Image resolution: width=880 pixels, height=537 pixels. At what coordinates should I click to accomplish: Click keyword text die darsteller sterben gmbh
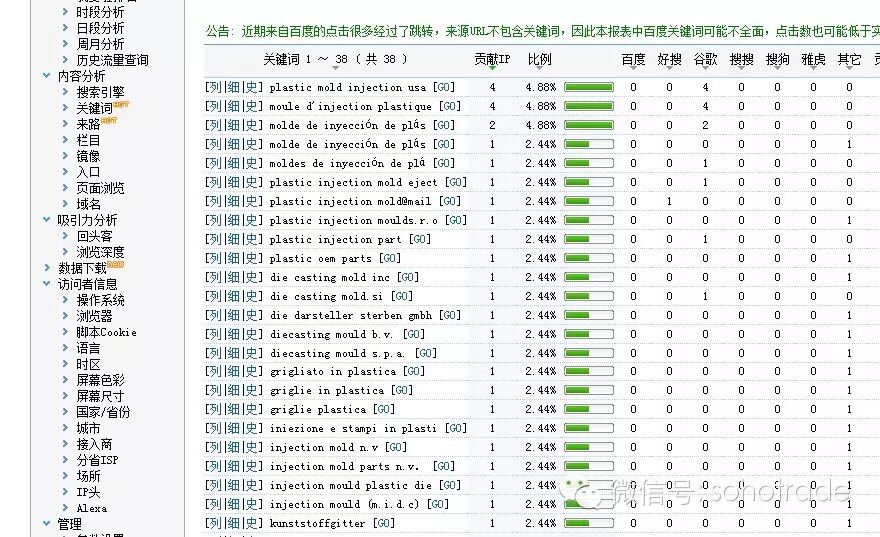(x=351, y=315)
